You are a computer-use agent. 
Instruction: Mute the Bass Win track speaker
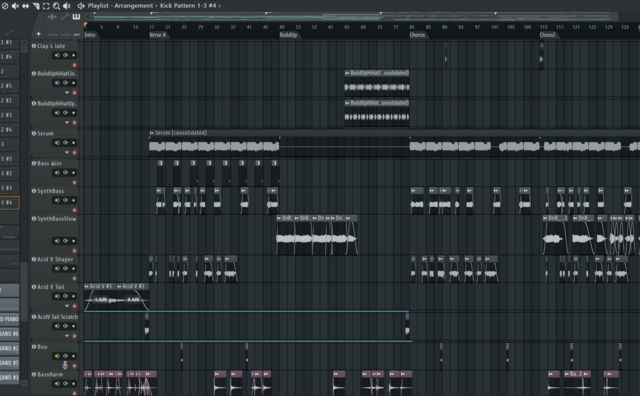pyautogui.click(x=57, y=172)
